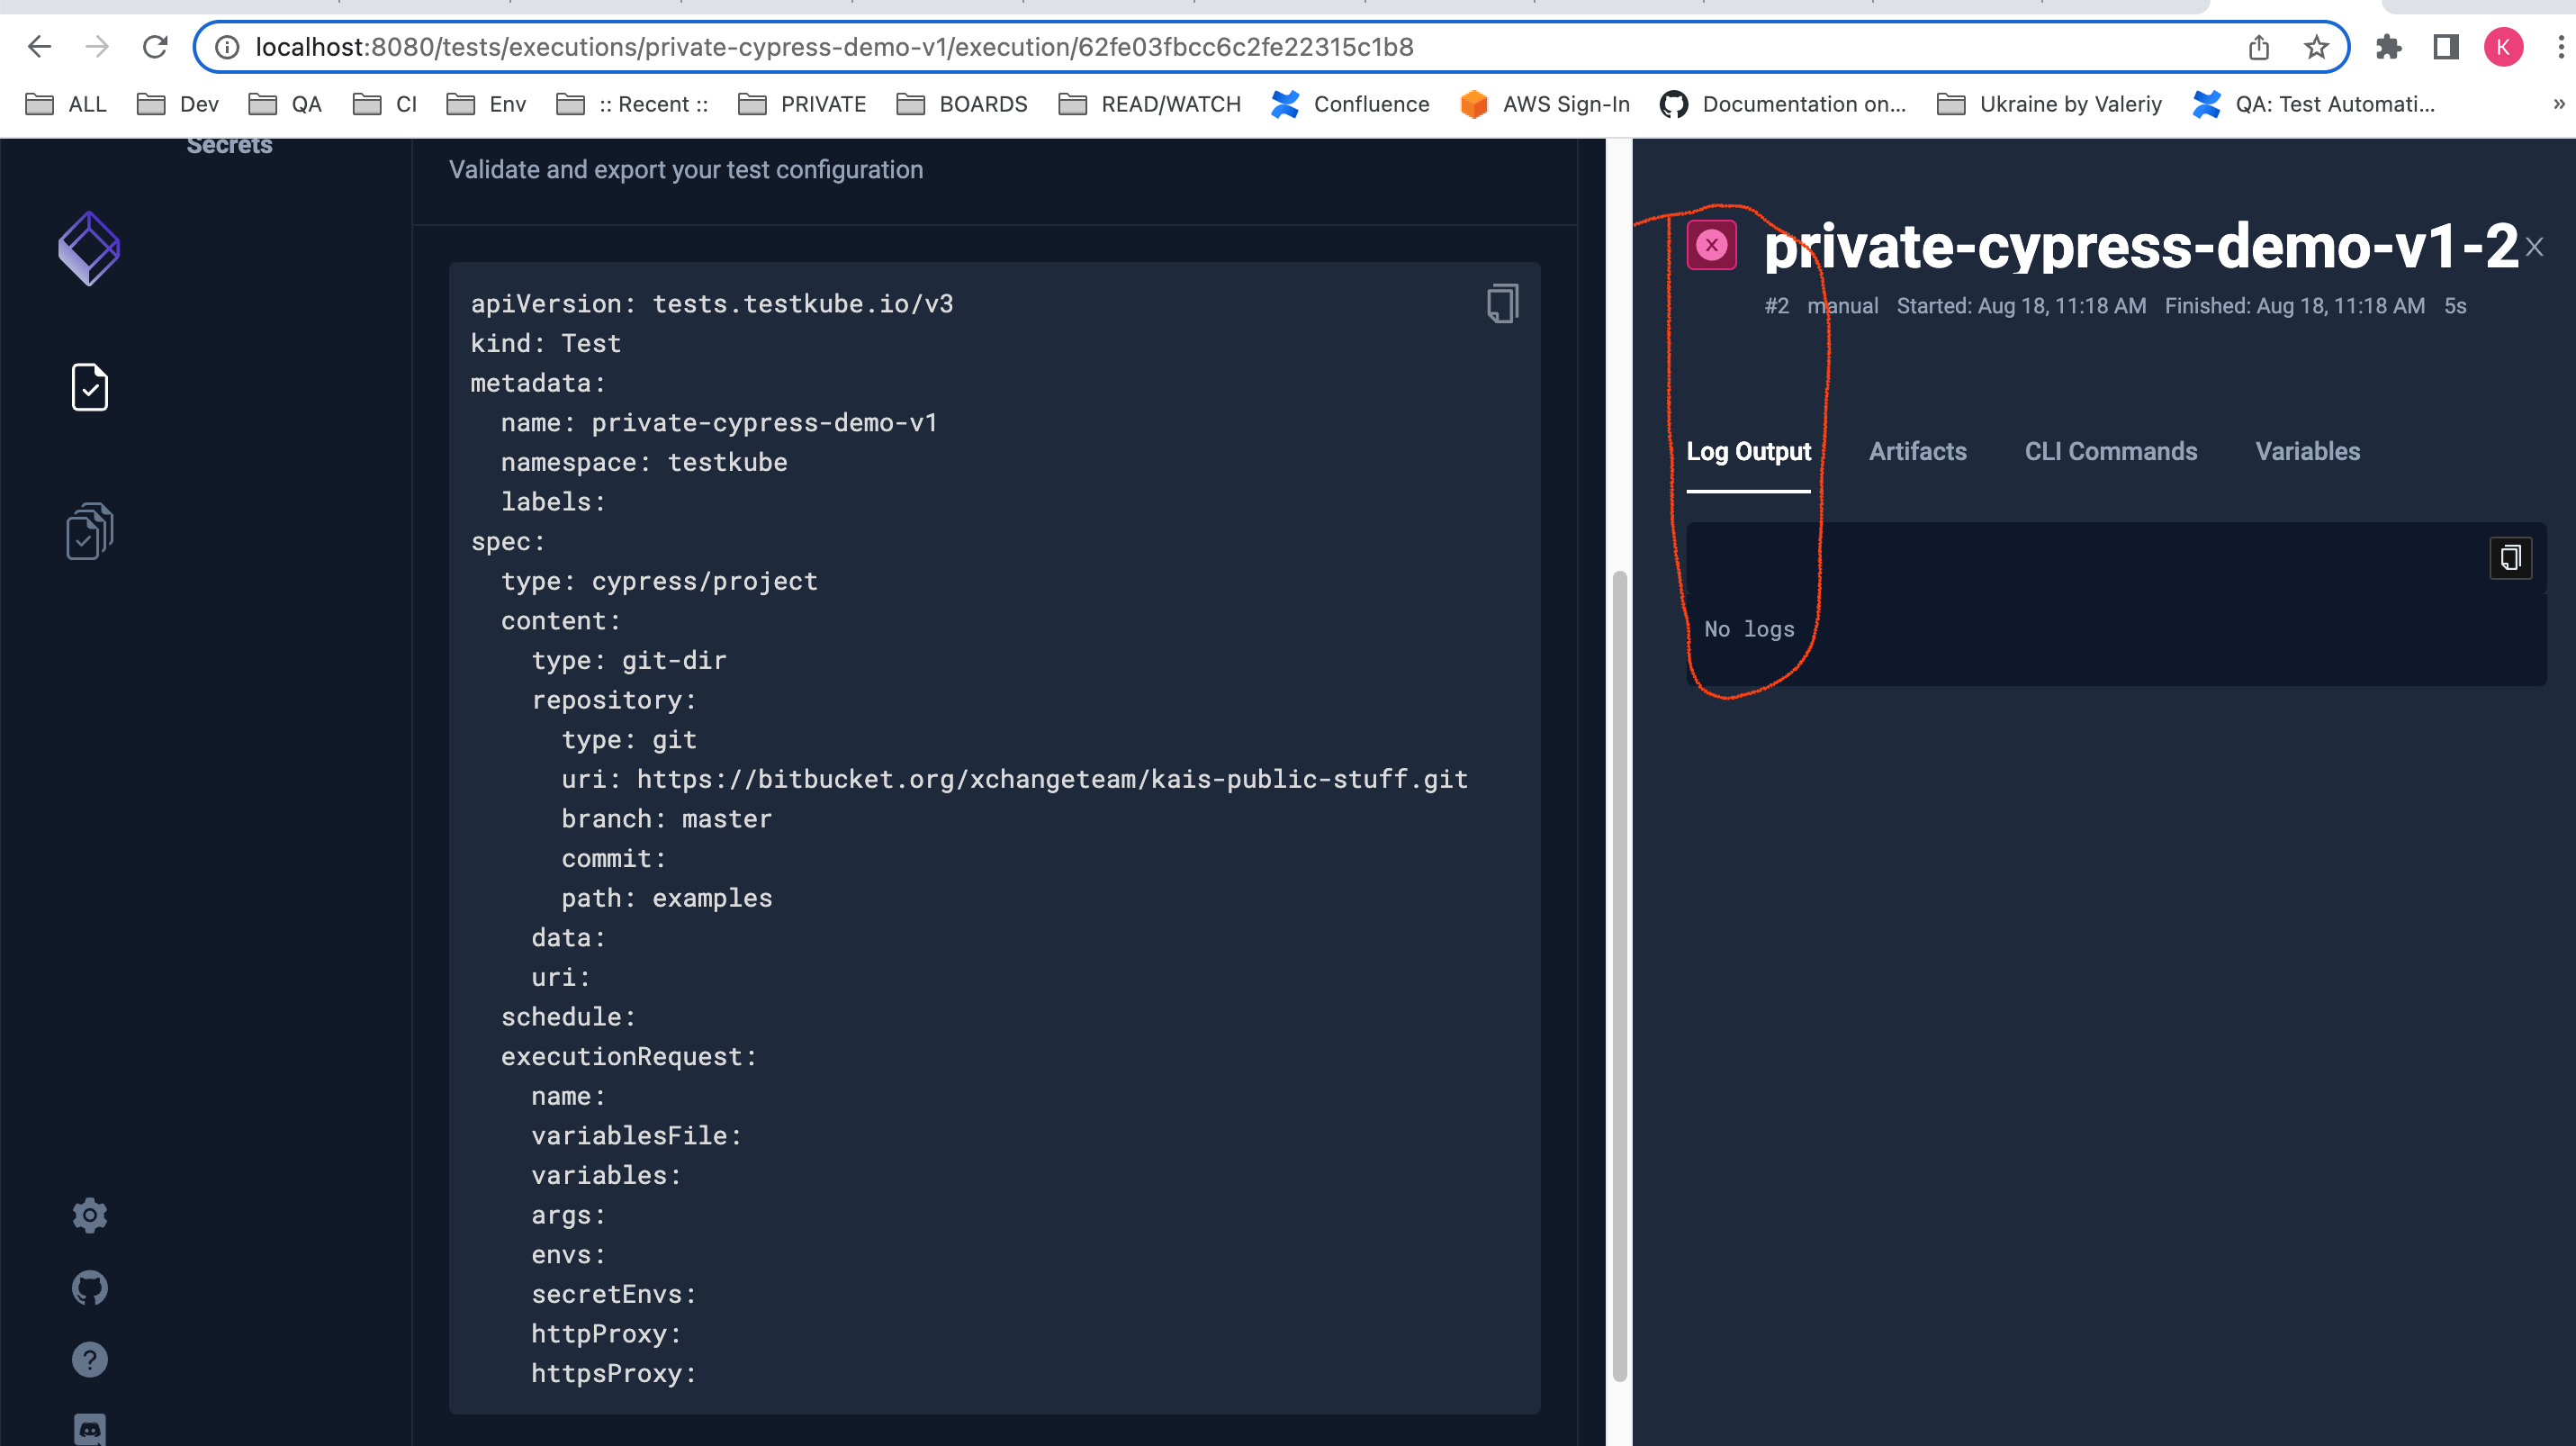Copy the test YAML using the copy icon
The height and width of the screenshot is (1446, 2576).
(1501, 303)
